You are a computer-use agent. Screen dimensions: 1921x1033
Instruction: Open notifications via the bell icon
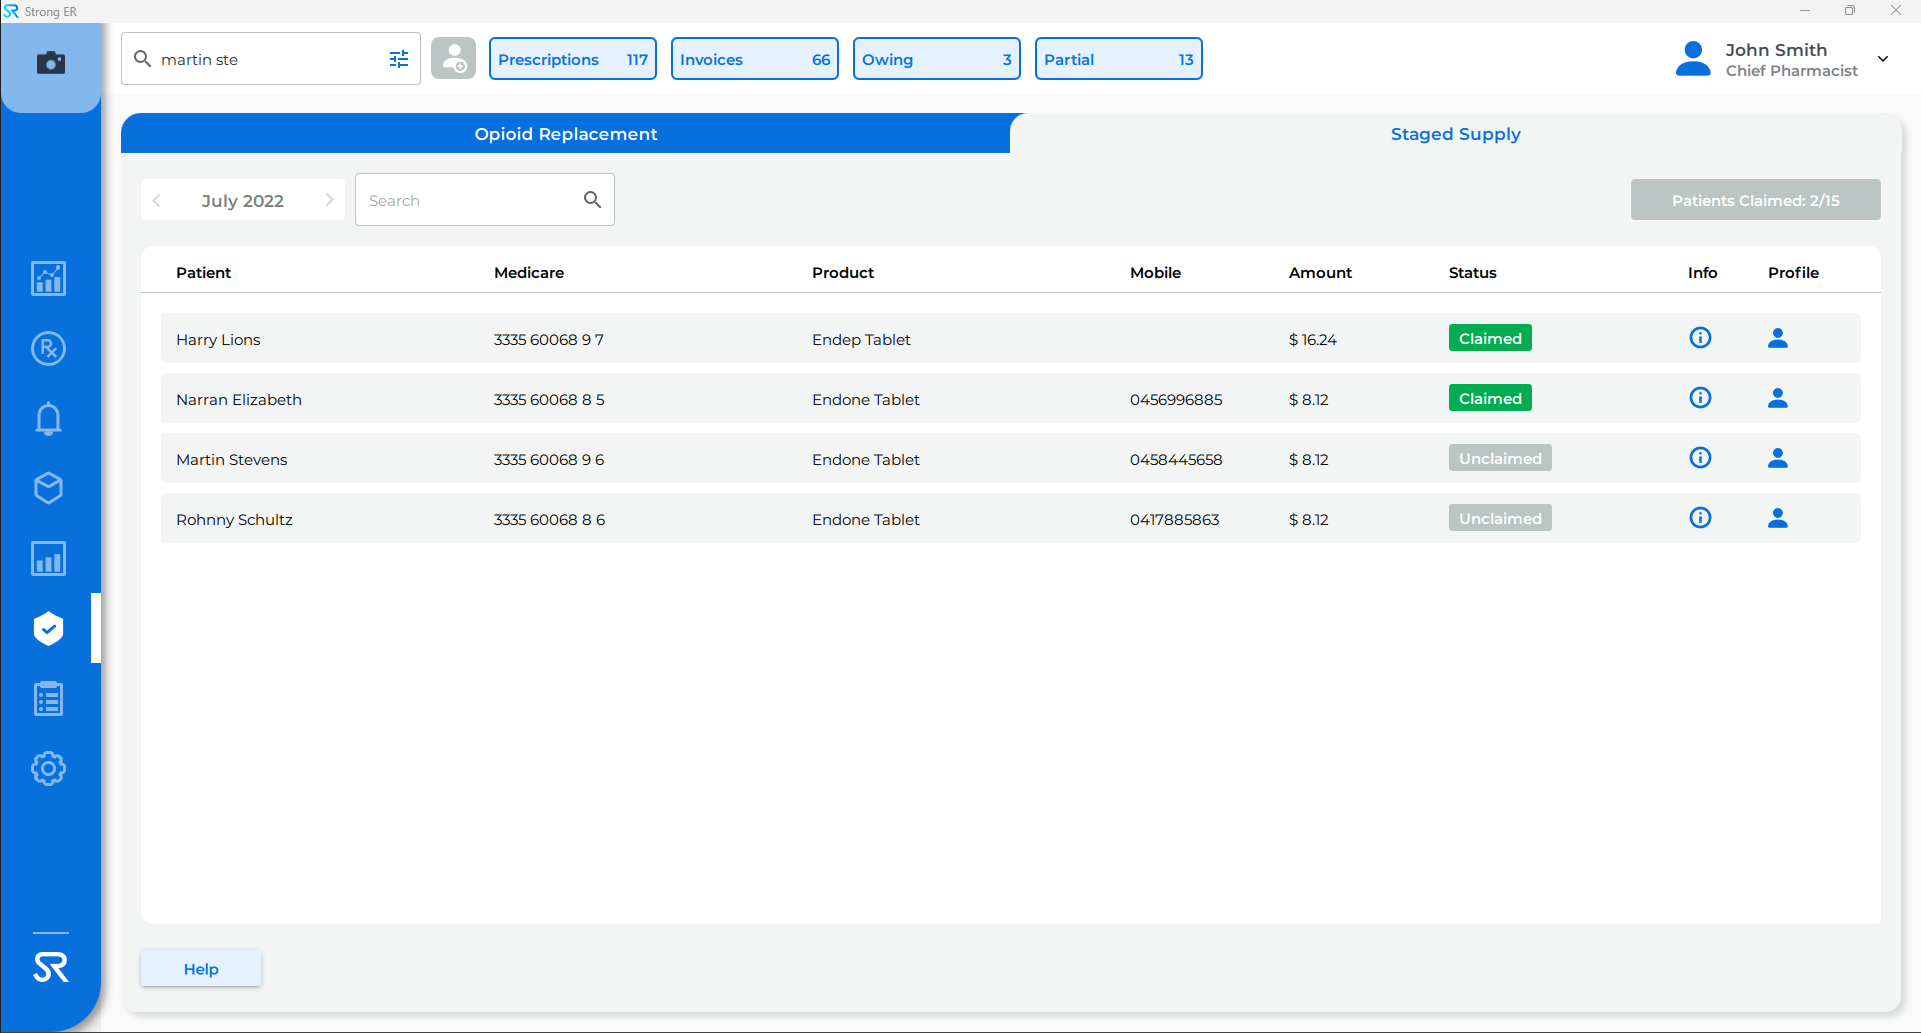48,418
